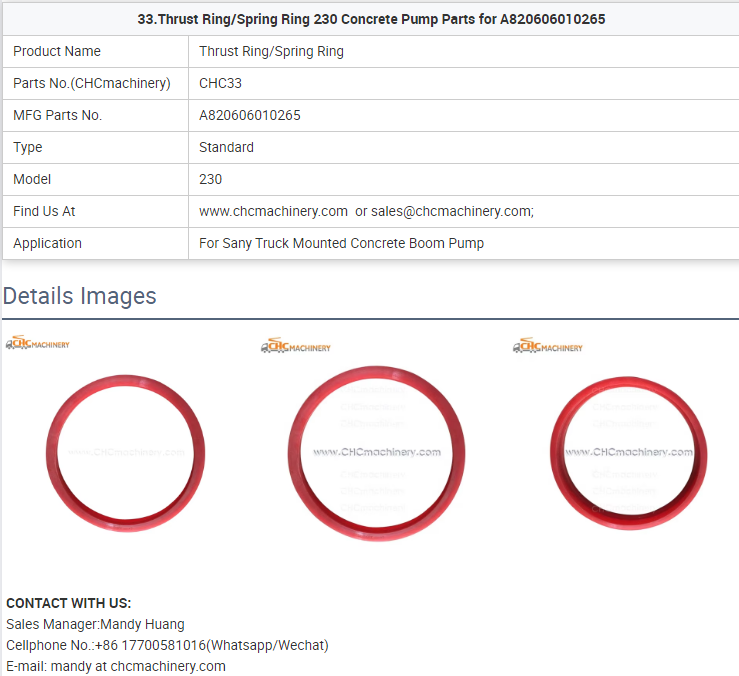This screenshot has width=739, height=676.
Task: Click the 'Details Images' heading
Action: (80, 296)
